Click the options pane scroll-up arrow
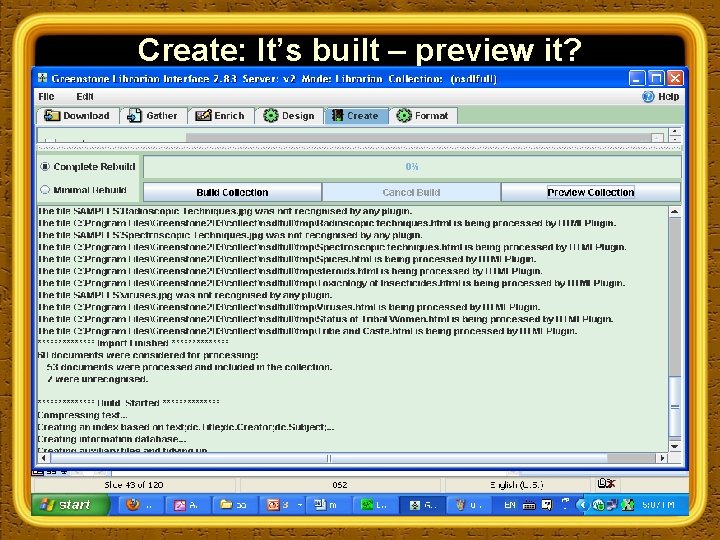 coord(675,132)
